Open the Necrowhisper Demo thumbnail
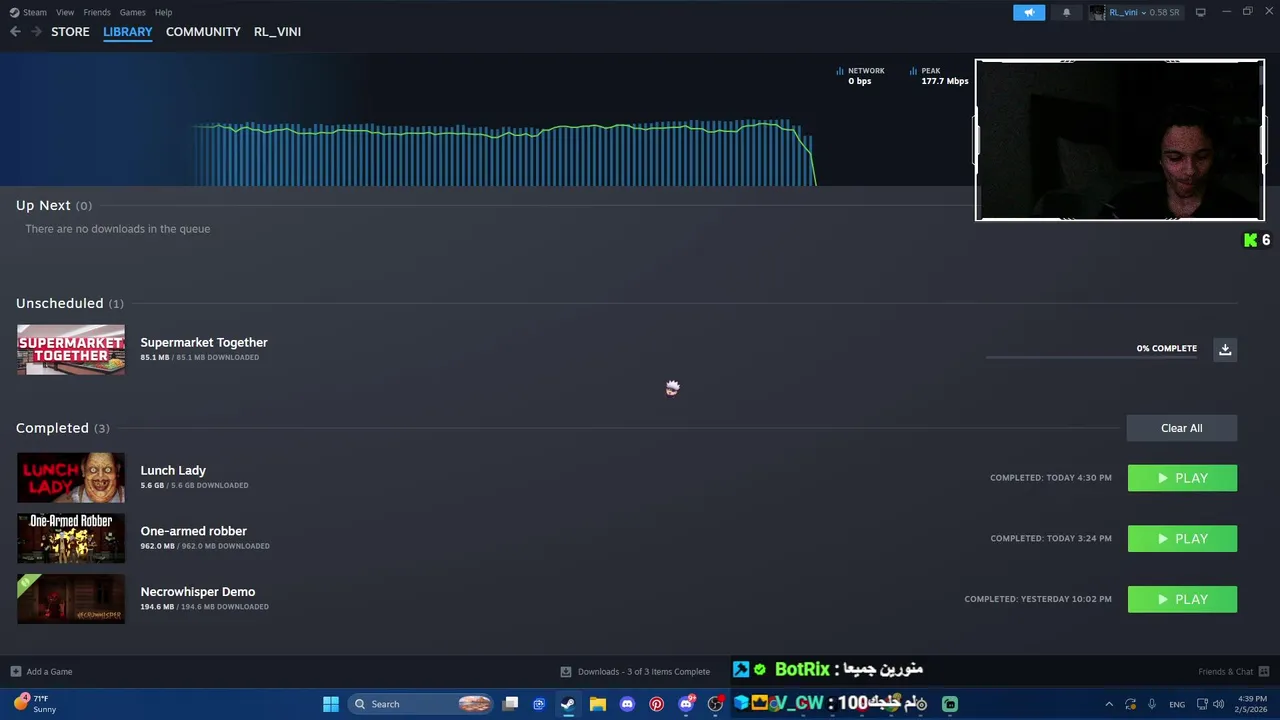The image size is (1280, 720). click(x=71, y=599)
